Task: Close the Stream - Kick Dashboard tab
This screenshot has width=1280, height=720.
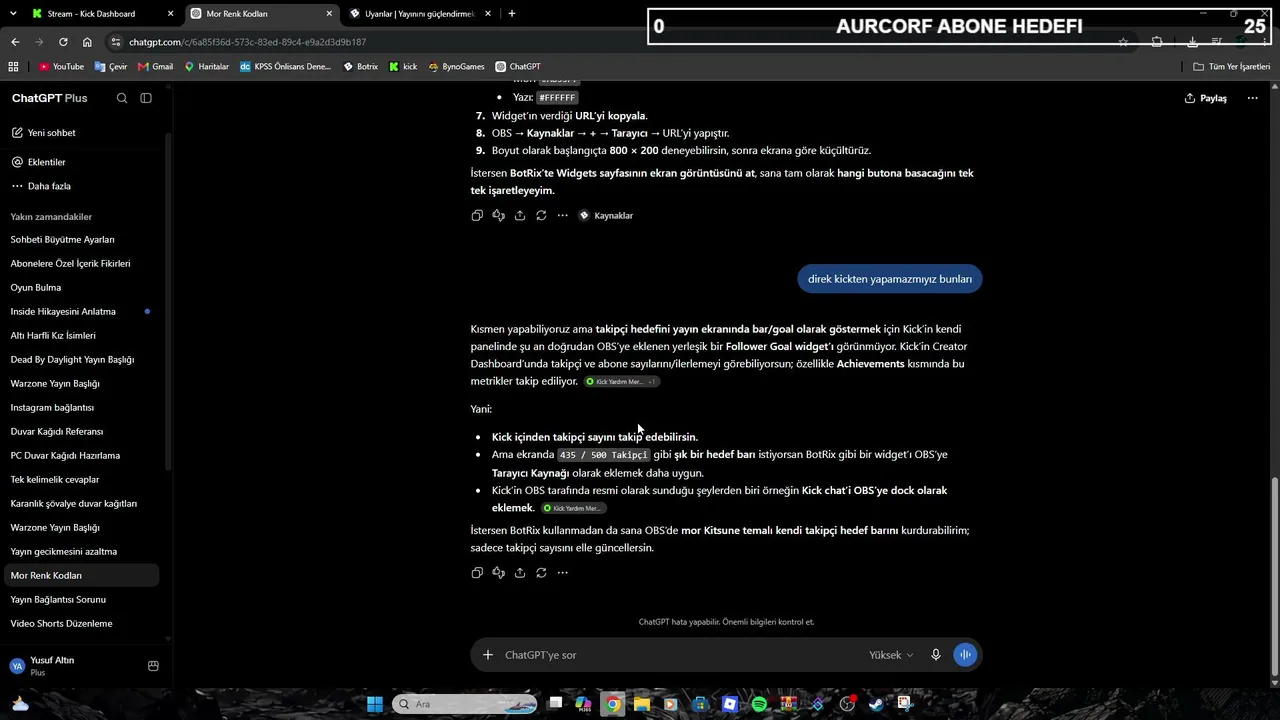Action: [170, 14]
